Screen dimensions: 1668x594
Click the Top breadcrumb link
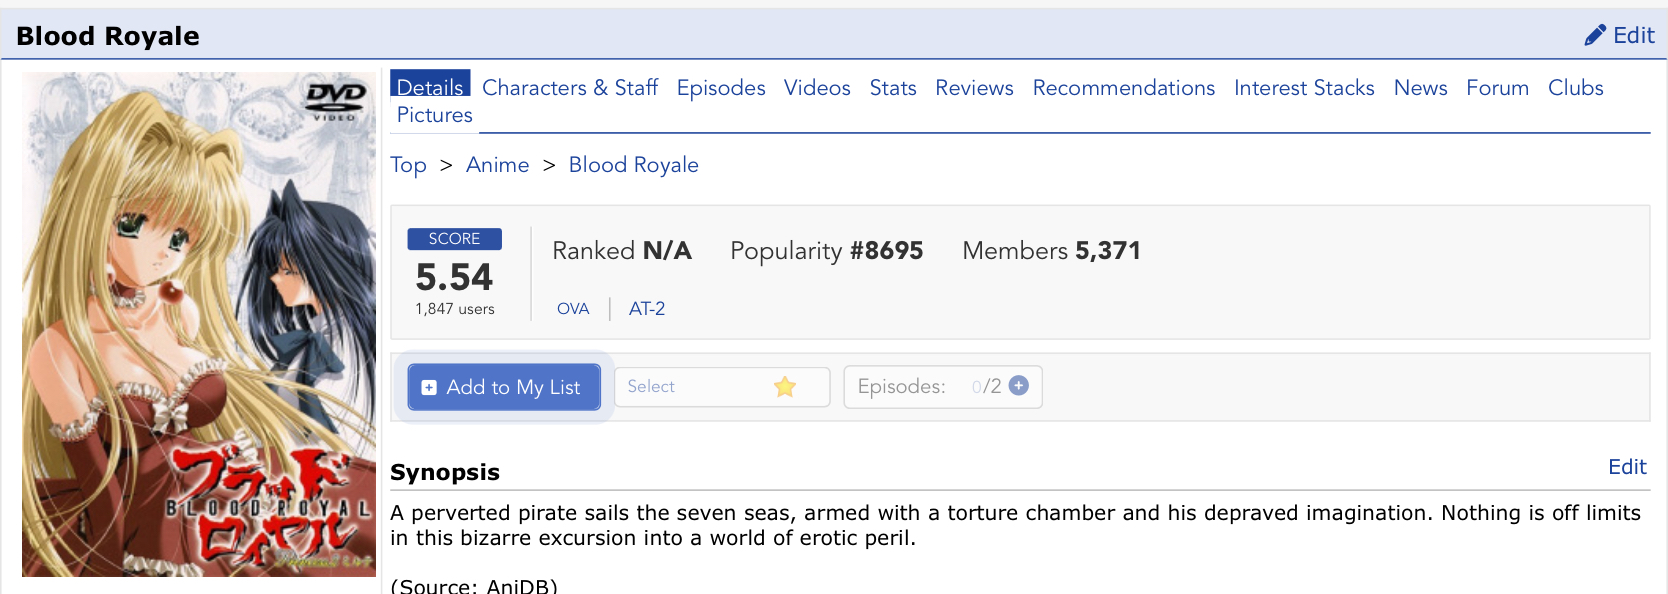tap(408, 165)
